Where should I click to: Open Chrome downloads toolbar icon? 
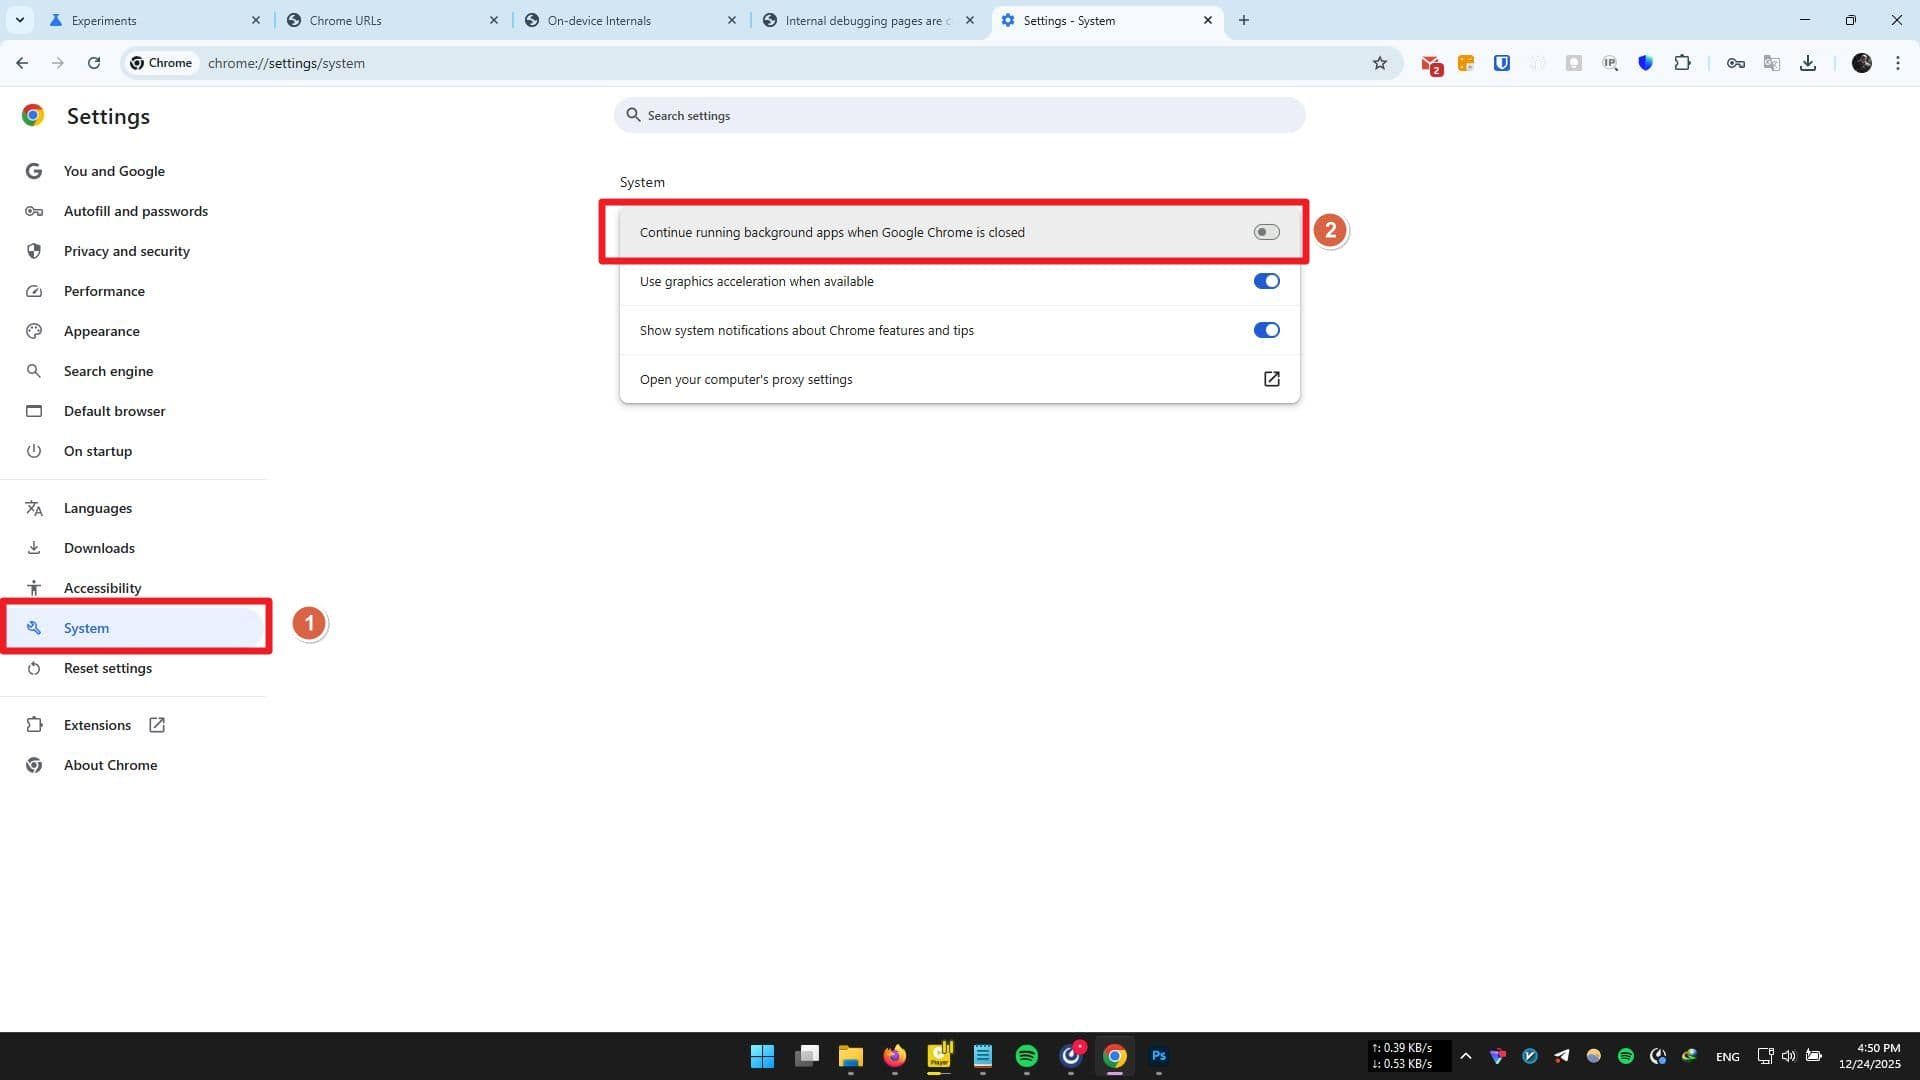tap(1808, 63)
